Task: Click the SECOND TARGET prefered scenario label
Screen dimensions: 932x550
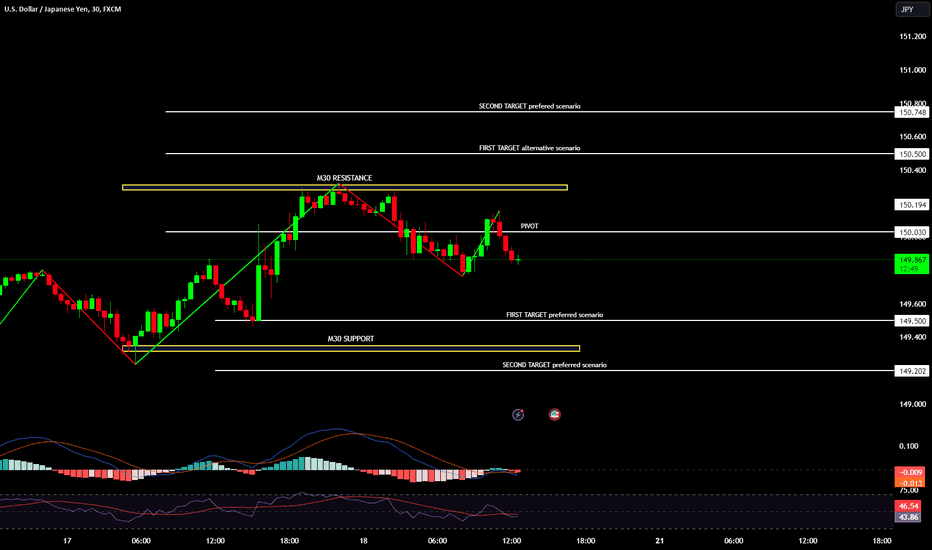Action: 530,106
